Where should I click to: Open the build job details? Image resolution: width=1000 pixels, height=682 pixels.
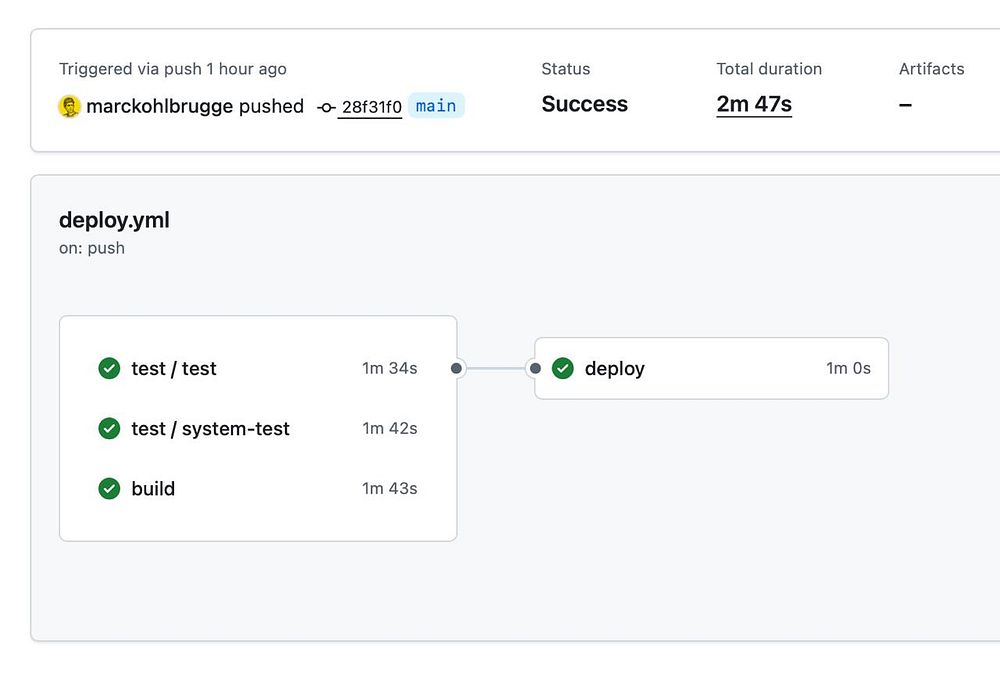tap(153, 489)
